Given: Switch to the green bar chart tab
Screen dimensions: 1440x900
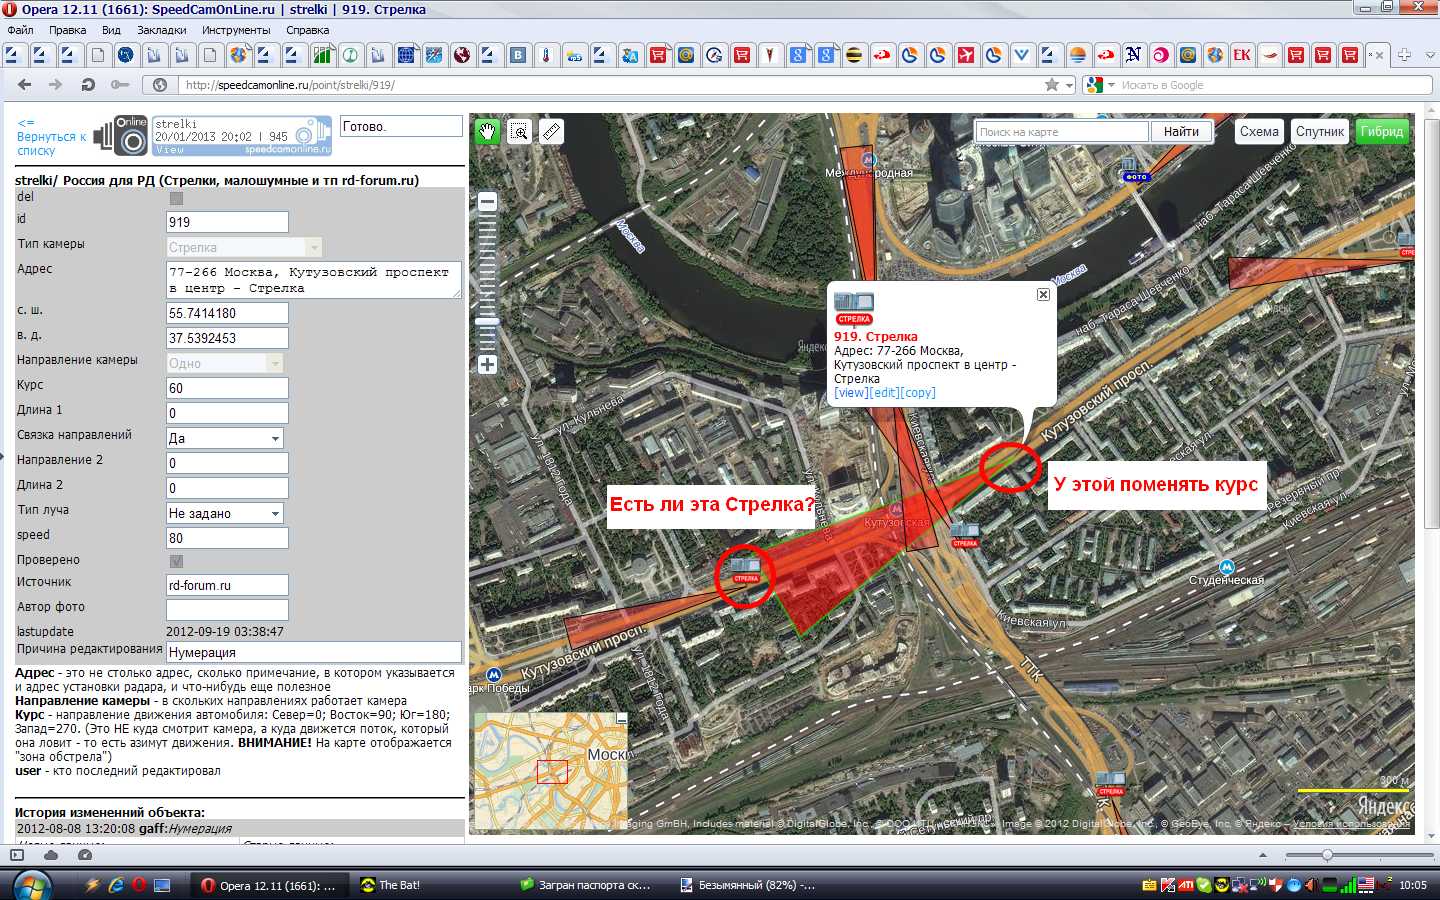Looking at the screenshot, I should (x=322, y=55).
